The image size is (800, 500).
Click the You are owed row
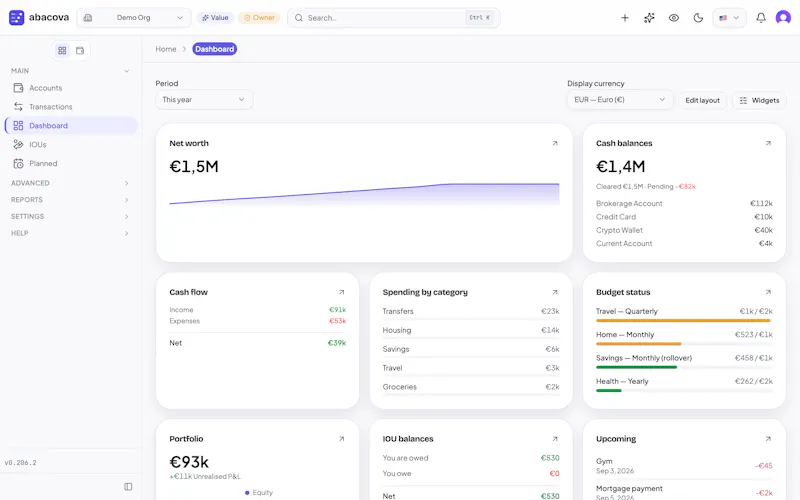(x=471, y=458)
